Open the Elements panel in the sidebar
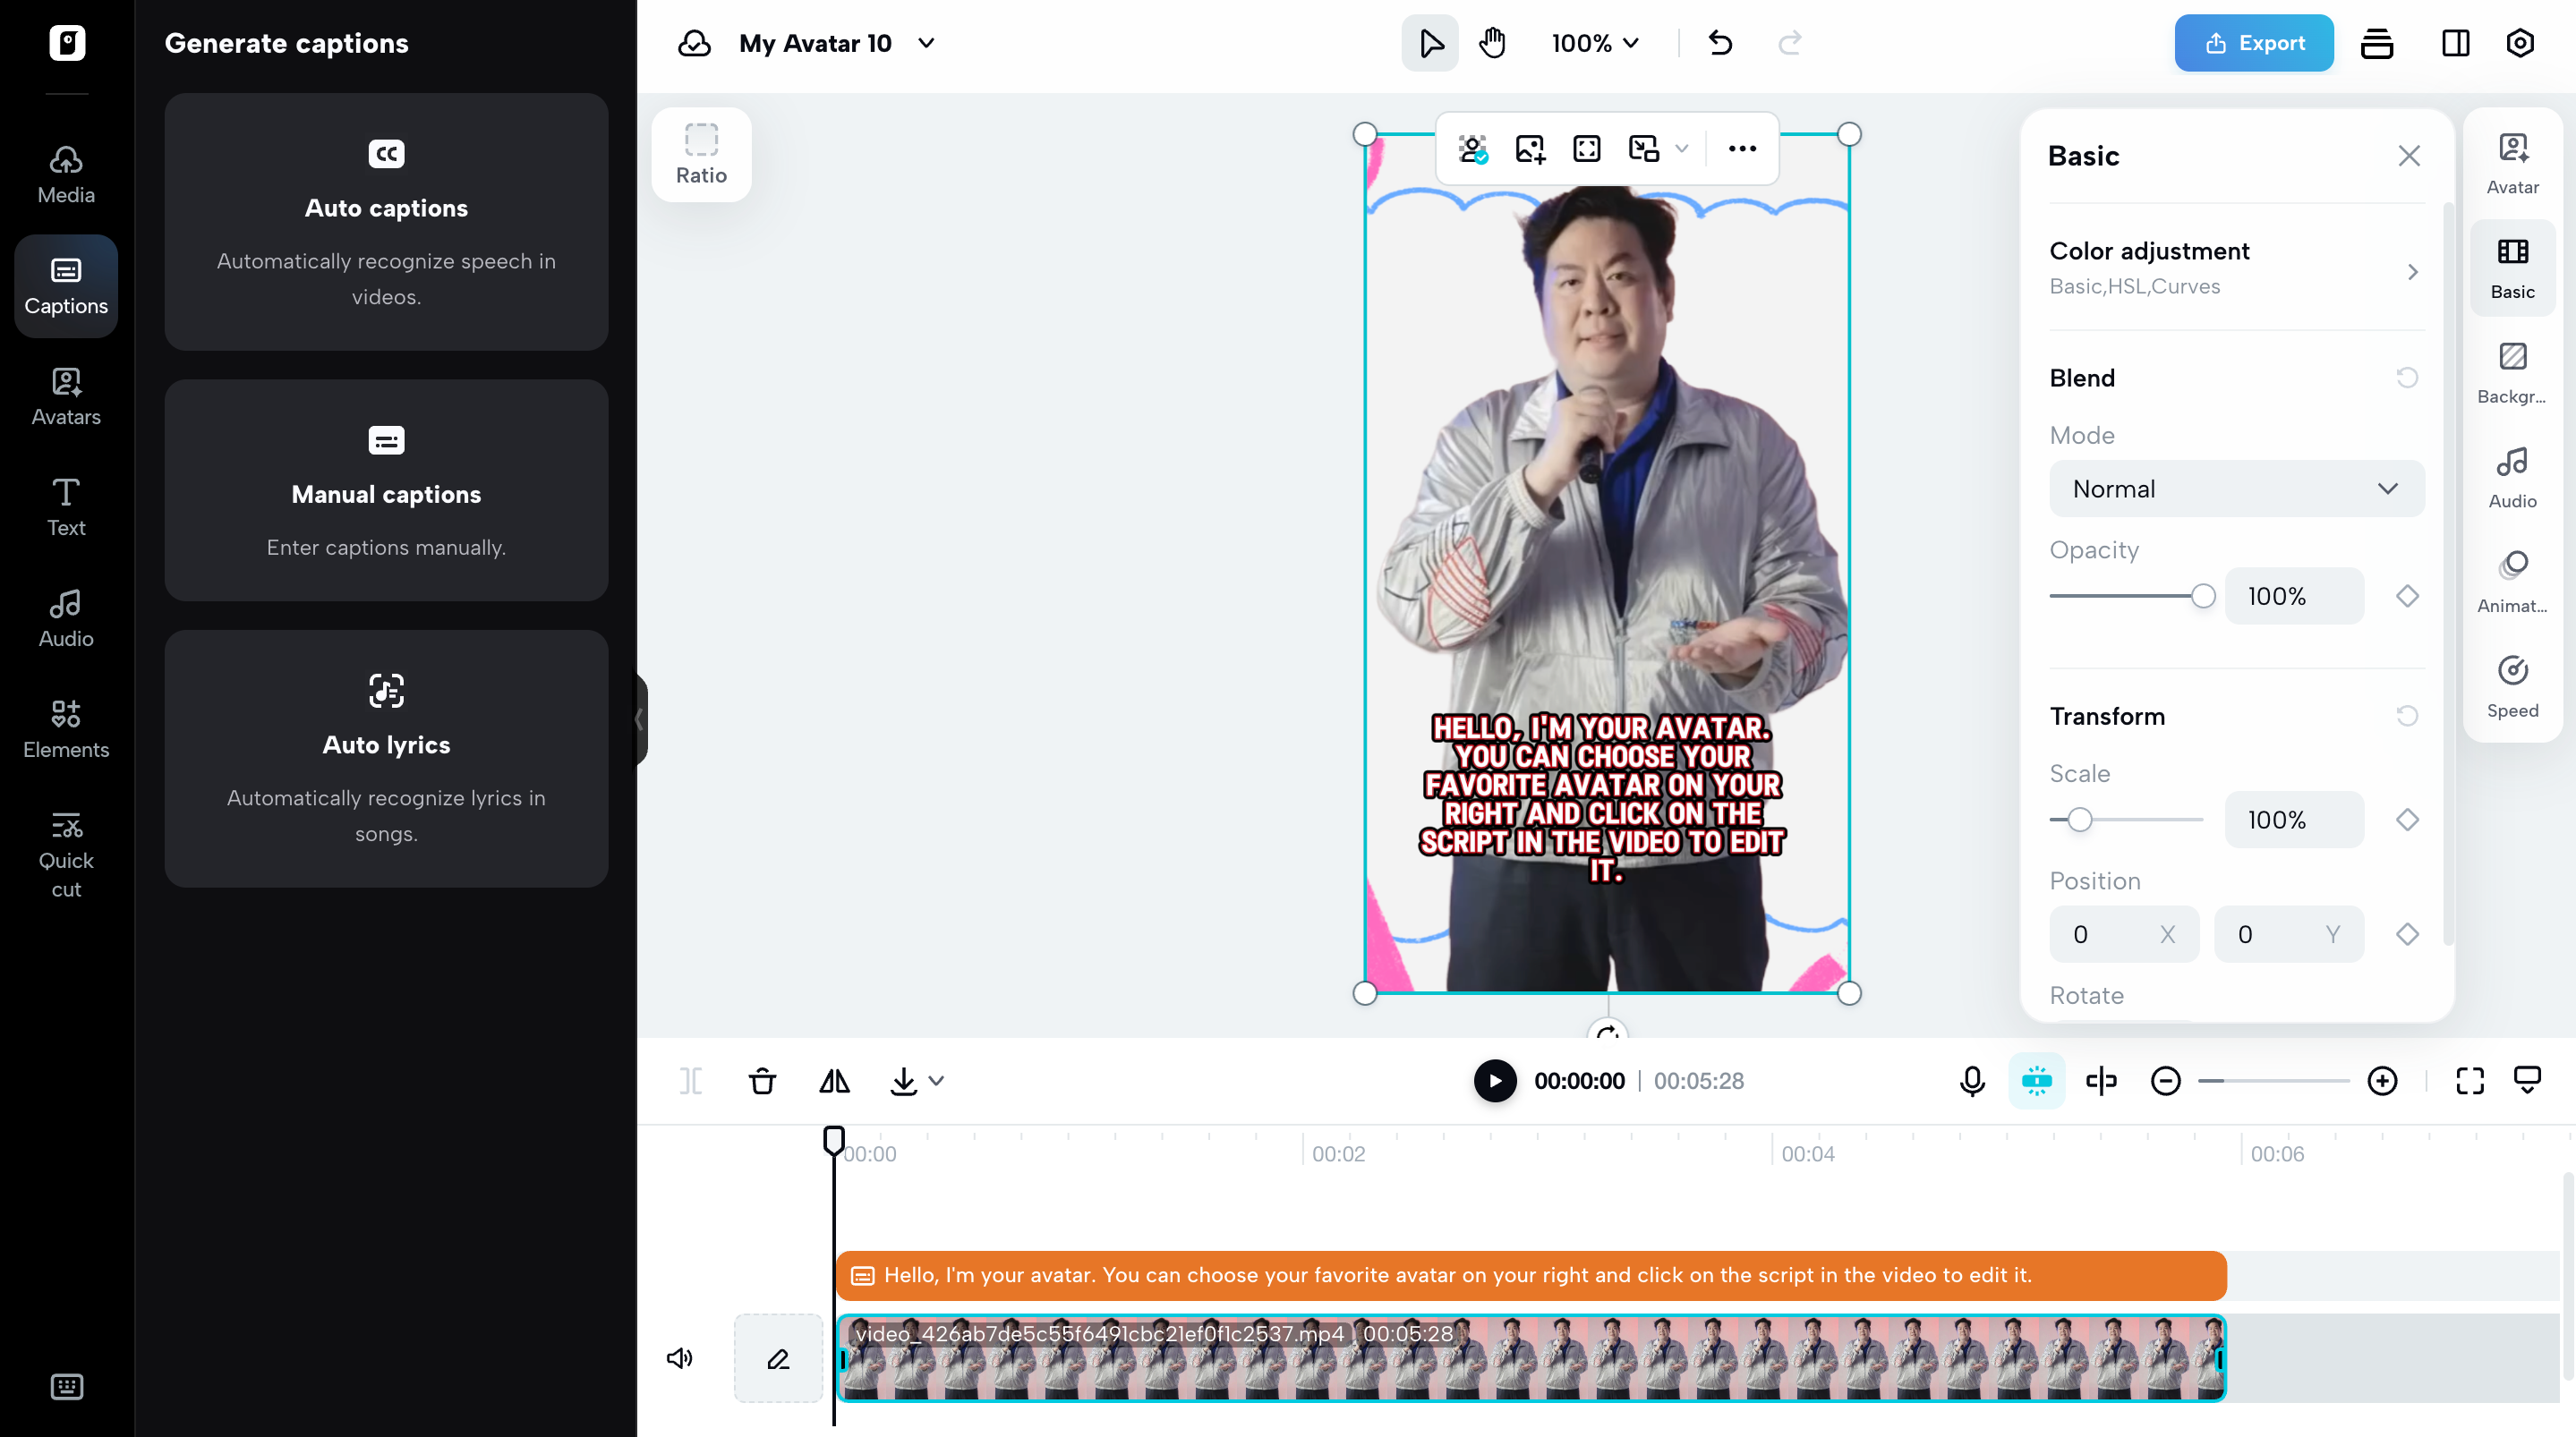The height and width of the screenshot is (1437, 2576). point(65,729)
